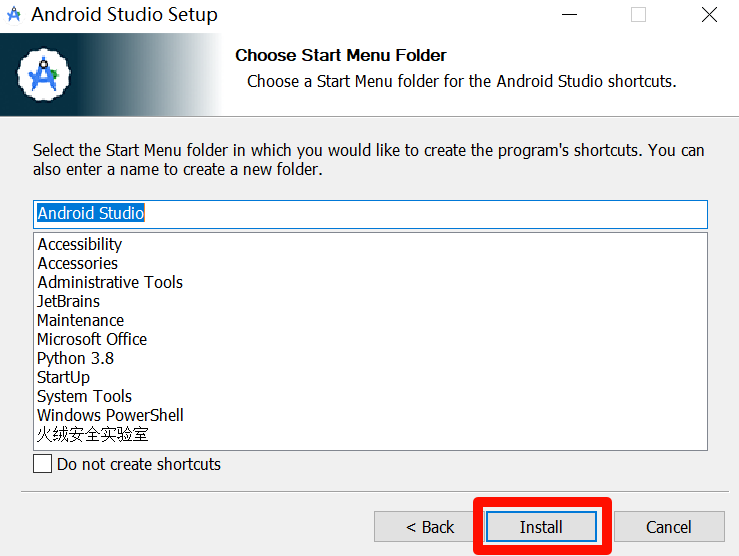Select the 火绒安全实验室 folder

point(93,435)
